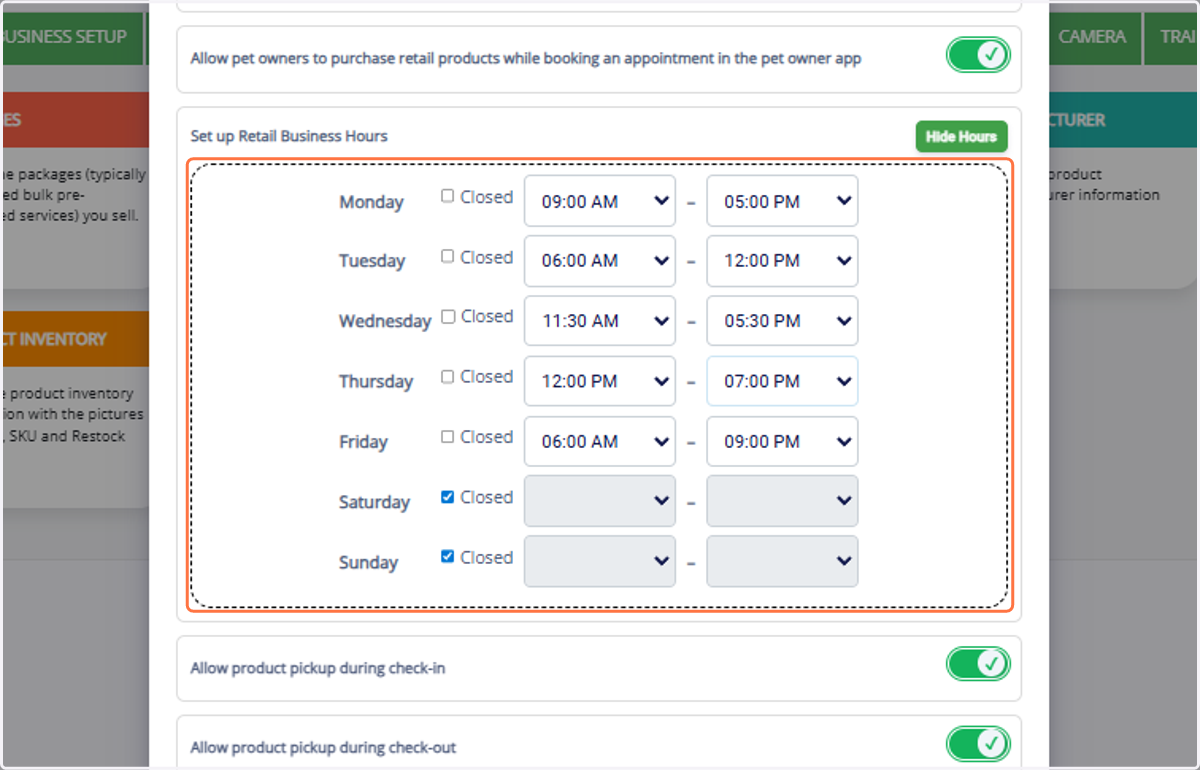This screenshot has height=770, width=1200.
Task: Click Set up Retail Business Hours heading
Action: 289,136
